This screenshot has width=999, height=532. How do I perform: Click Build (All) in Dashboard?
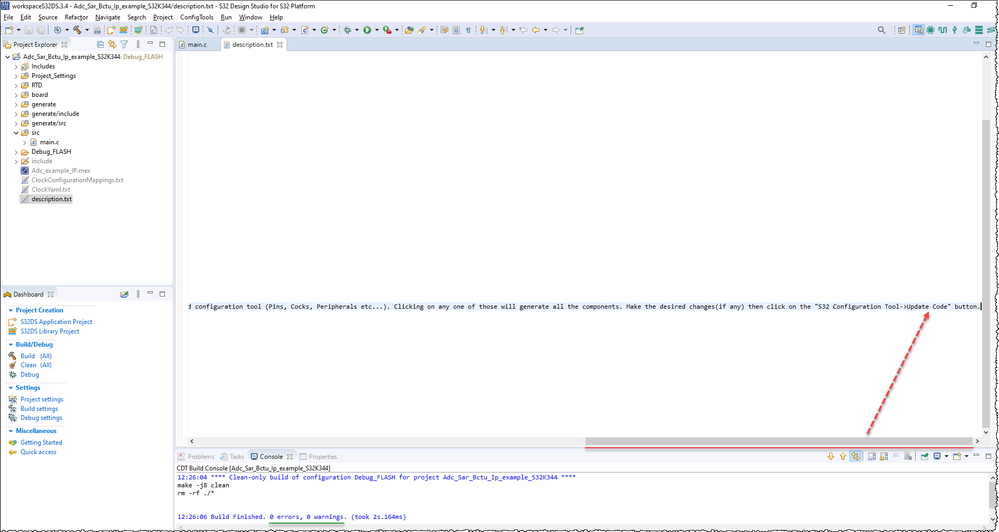point(36,356)
